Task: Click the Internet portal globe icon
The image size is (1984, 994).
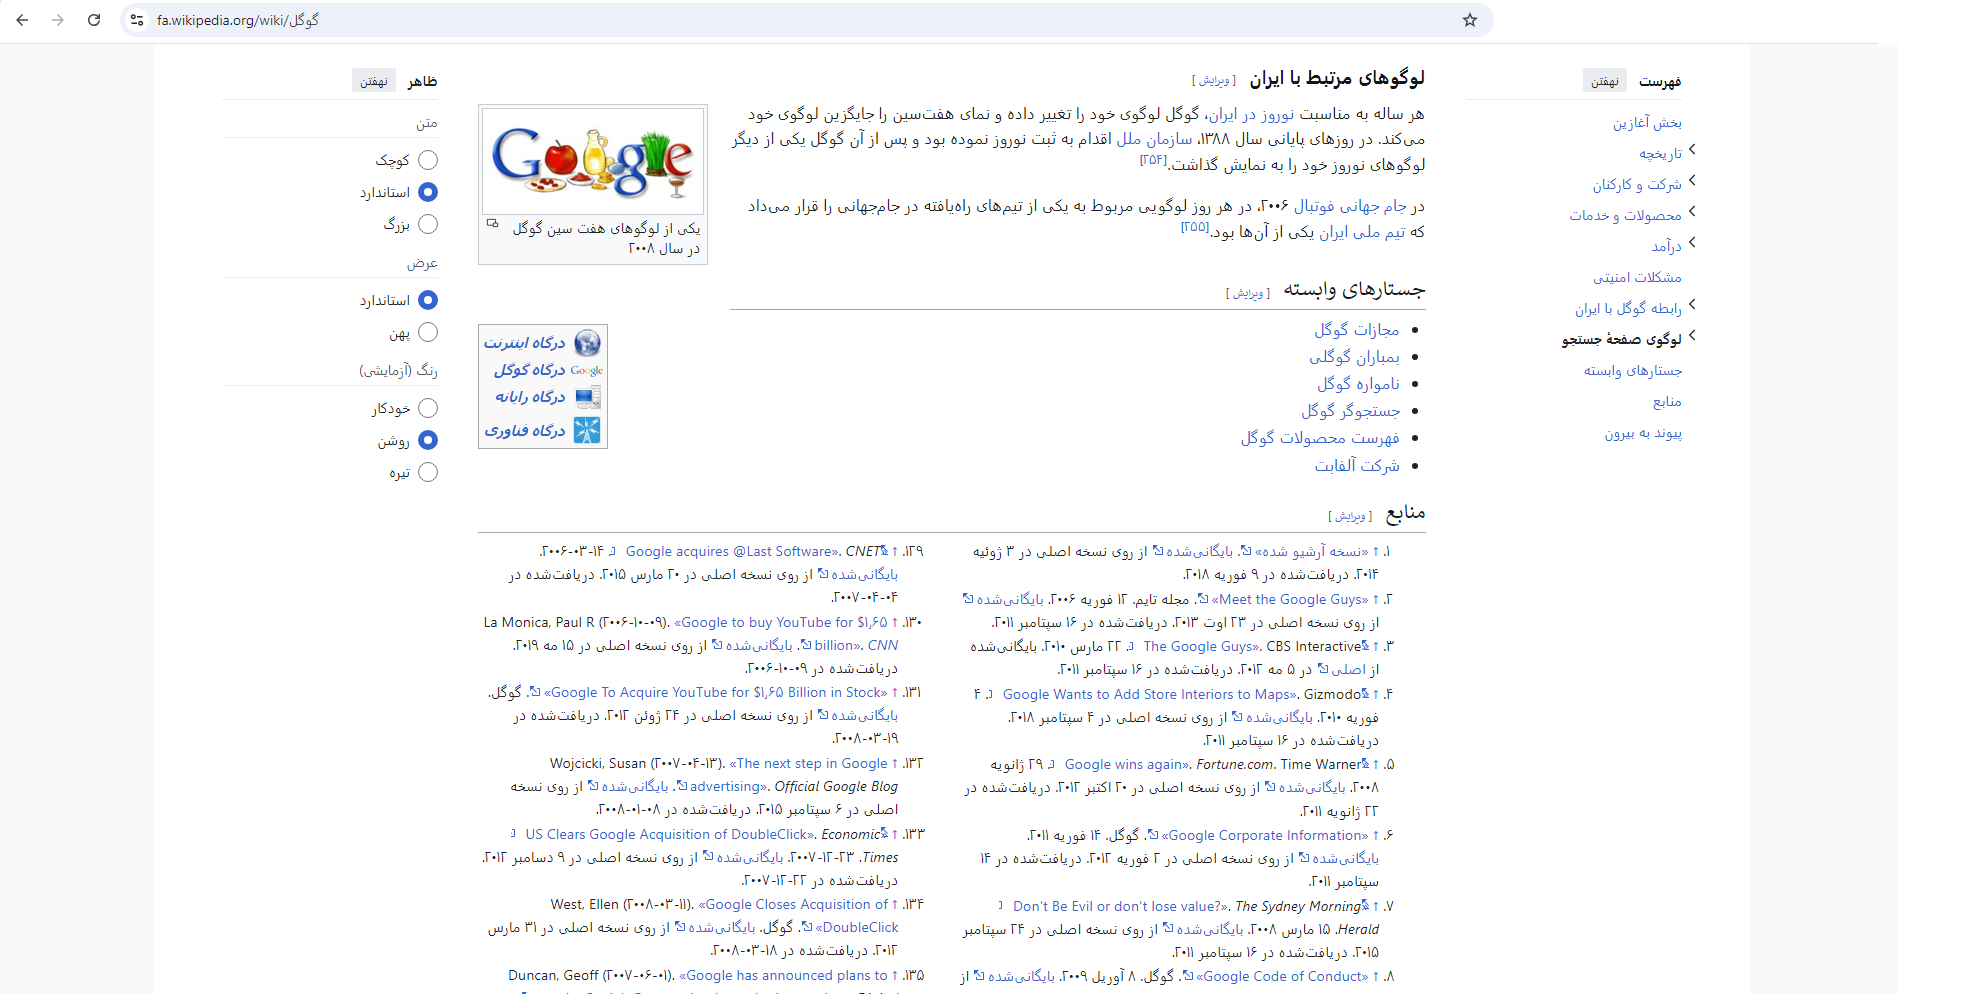Action: coord(588,343)
